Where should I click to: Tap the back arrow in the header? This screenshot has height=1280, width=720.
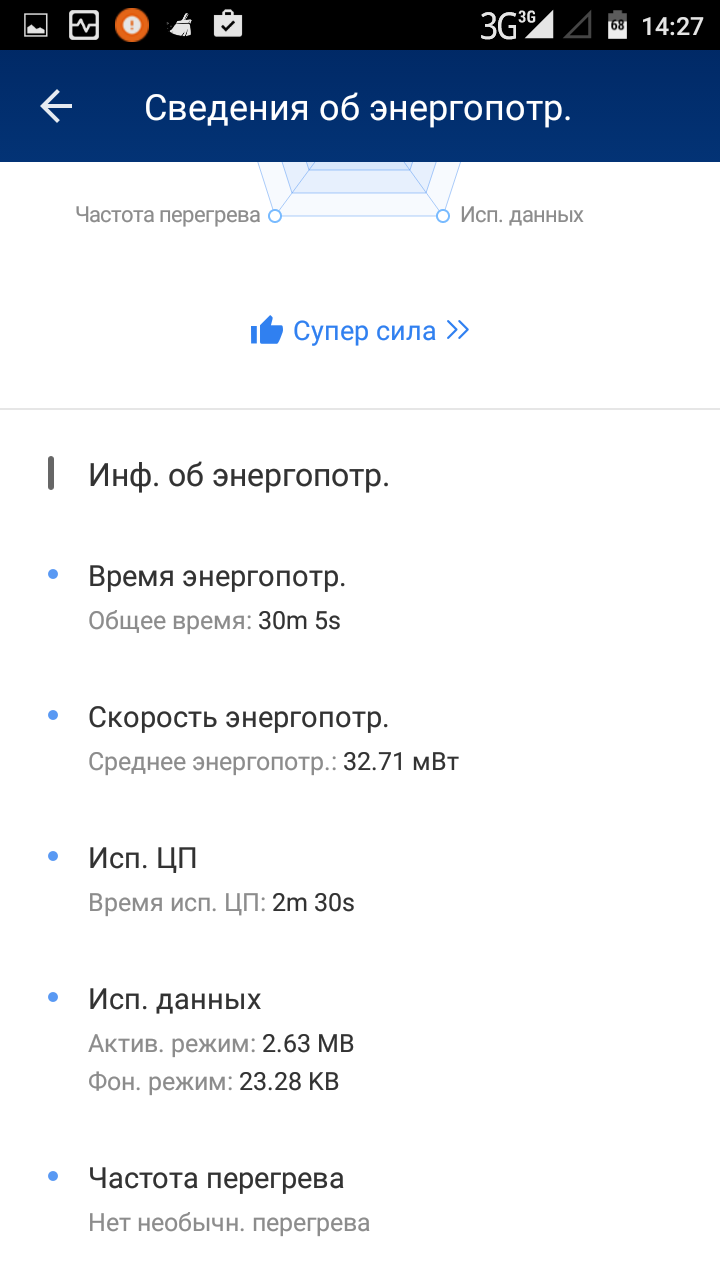point(56,107)
